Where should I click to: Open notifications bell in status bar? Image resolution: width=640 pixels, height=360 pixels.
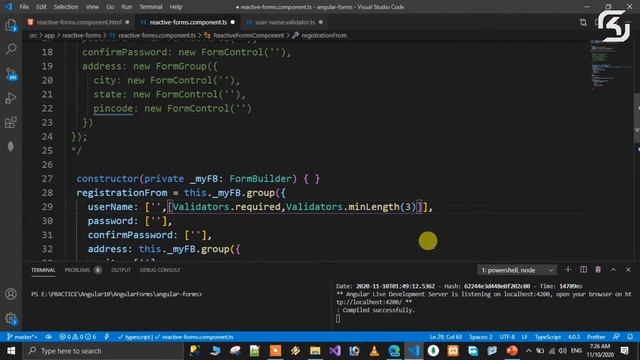coord(630,337)
